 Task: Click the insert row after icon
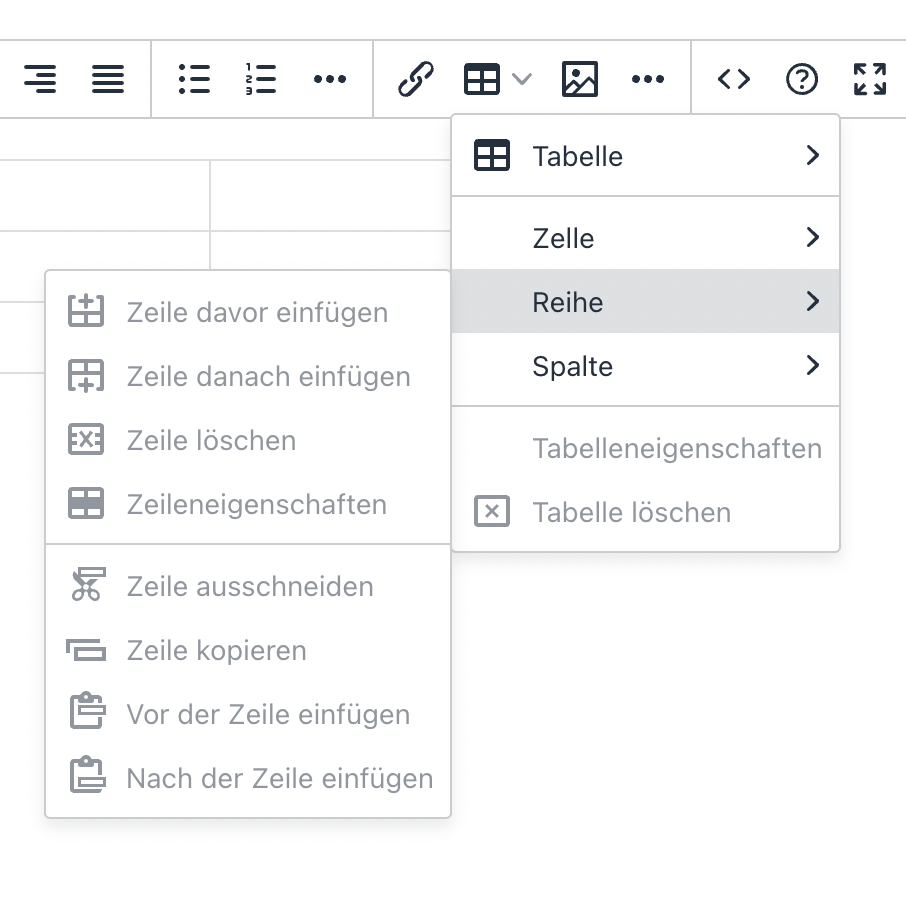pos(86,376)
